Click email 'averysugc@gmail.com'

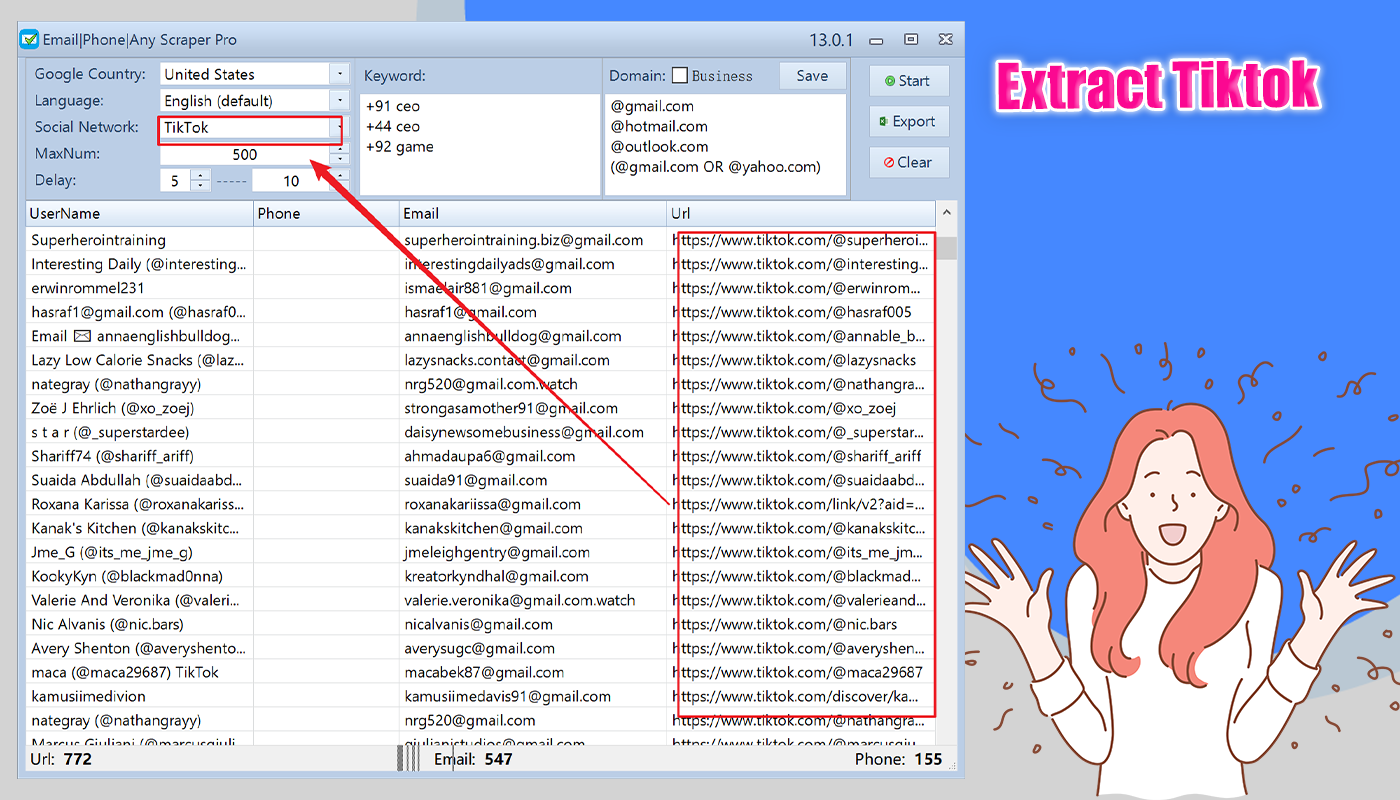(479, 648)
